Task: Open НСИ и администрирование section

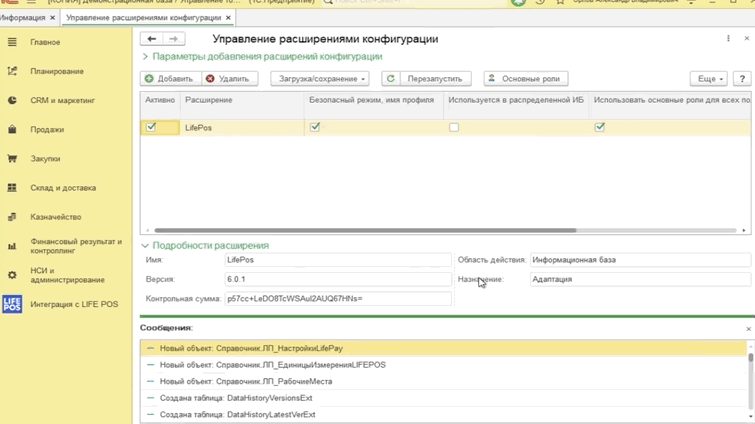Action: pos(67,275)
